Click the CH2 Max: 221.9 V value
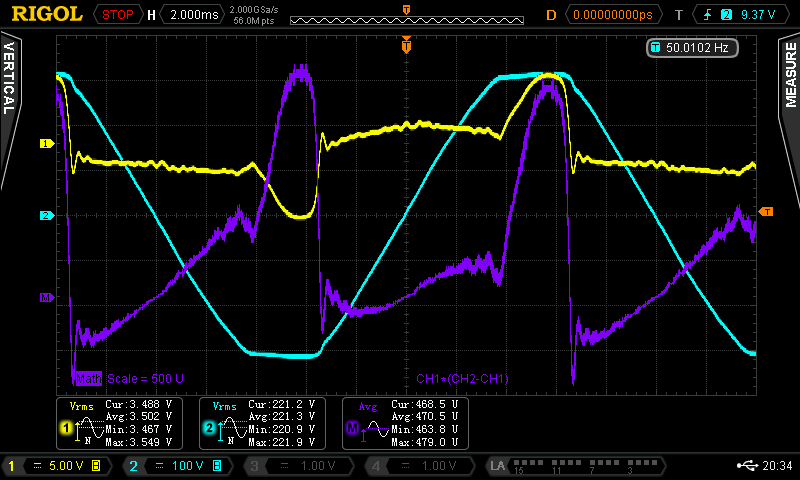Viewport: 800px width, 480px height. click(x=282, y=442)
